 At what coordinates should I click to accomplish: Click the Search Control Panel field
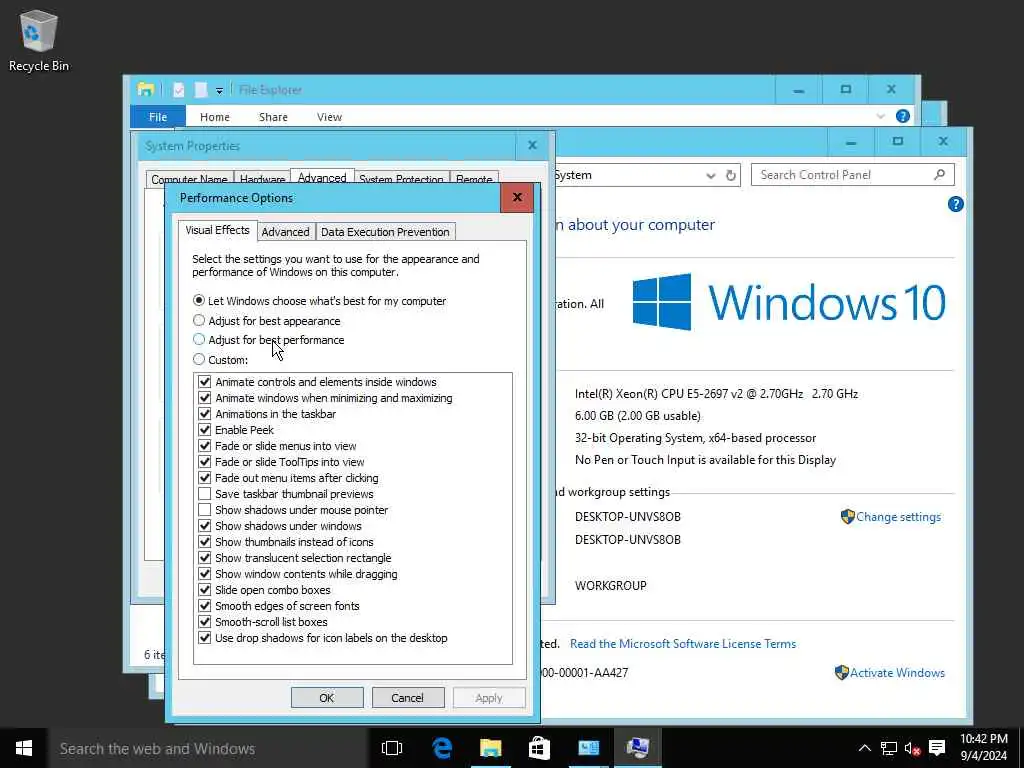852,174
